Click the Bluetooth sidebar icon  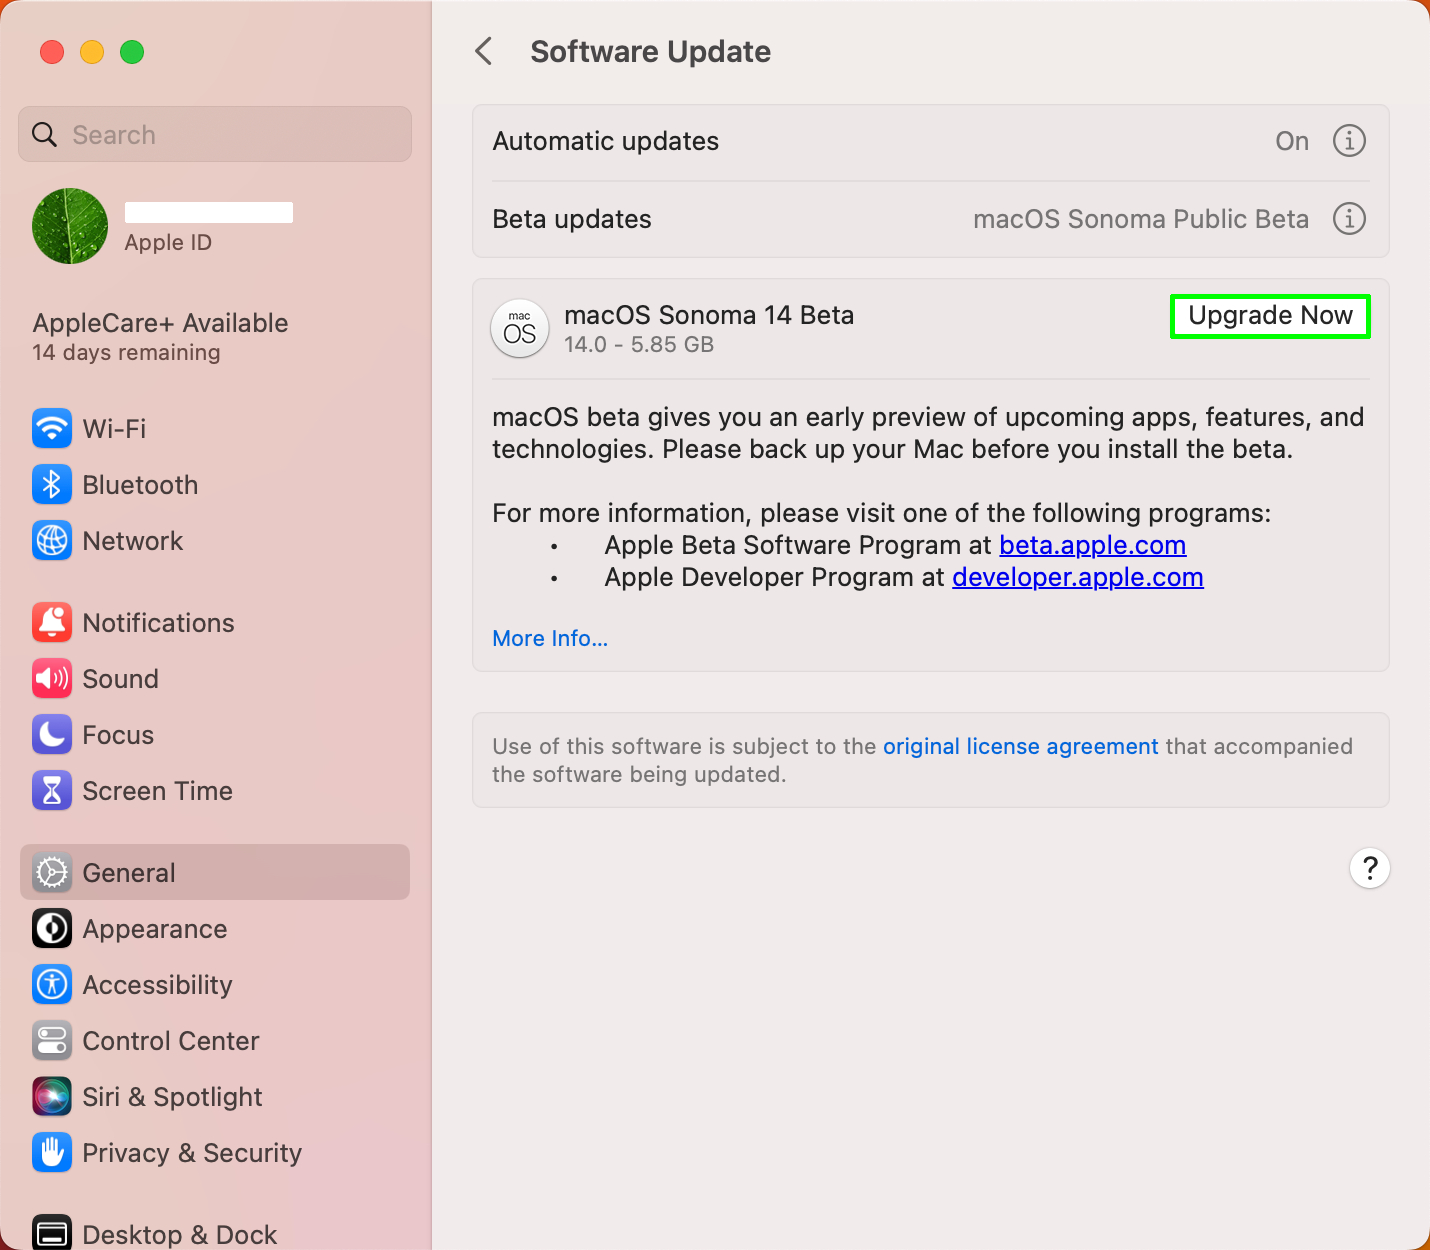tap(52, 485)
